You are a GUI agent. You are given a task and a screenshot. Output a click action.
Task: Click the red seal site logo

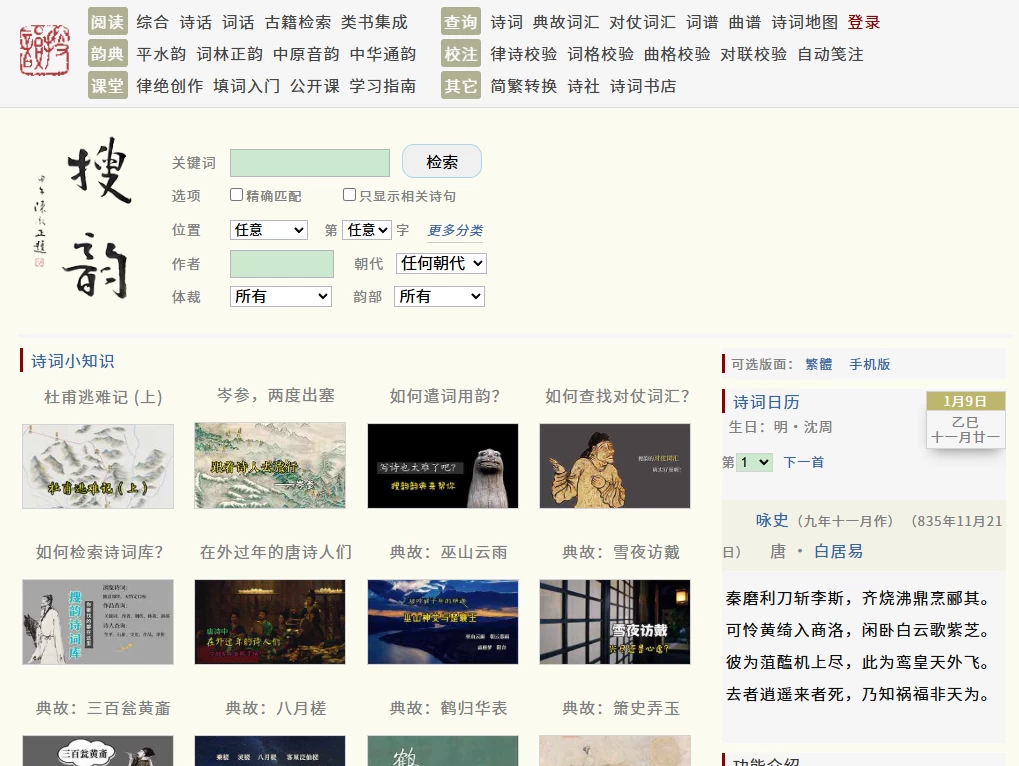45,50
